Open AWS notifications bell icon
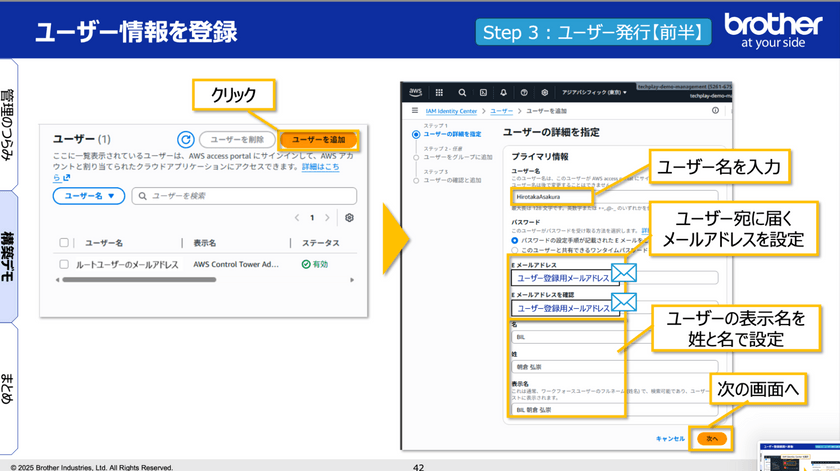This screenshot has width=840, height=471. tap(504, 92)
